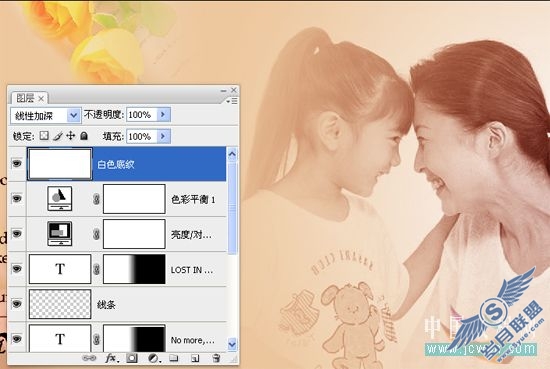
Task: Click the 白色底纹 layer name
Action: click(x=116, y=165)
